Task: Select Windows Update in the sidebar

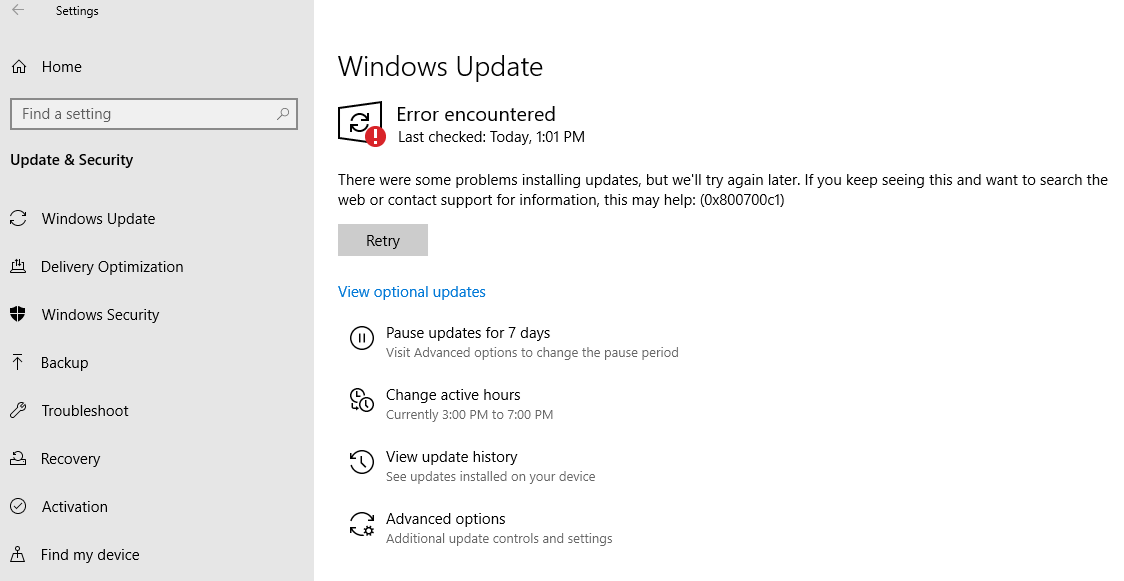Action: point(98,218)
